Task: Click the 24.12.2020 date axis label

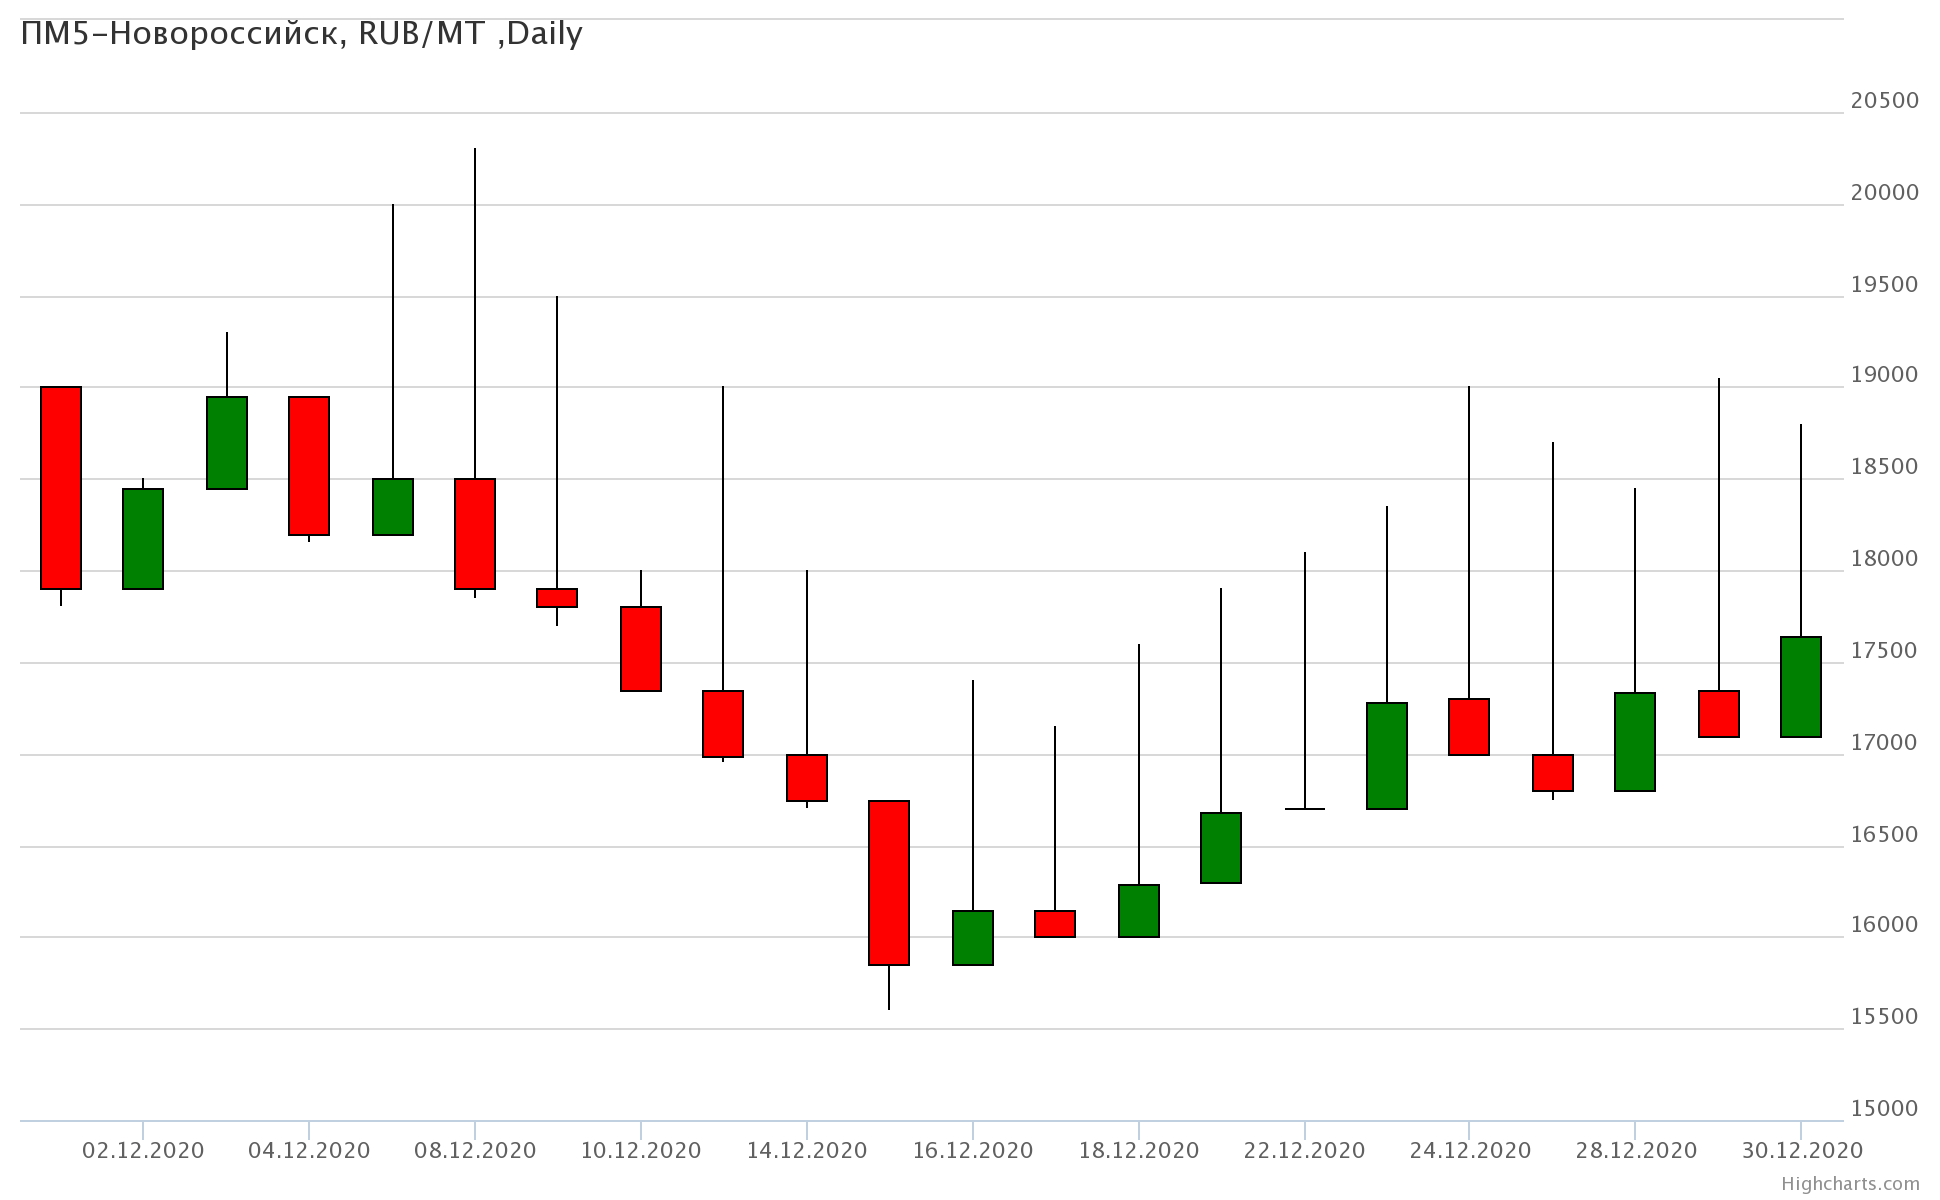Action: (1469, 1150)
